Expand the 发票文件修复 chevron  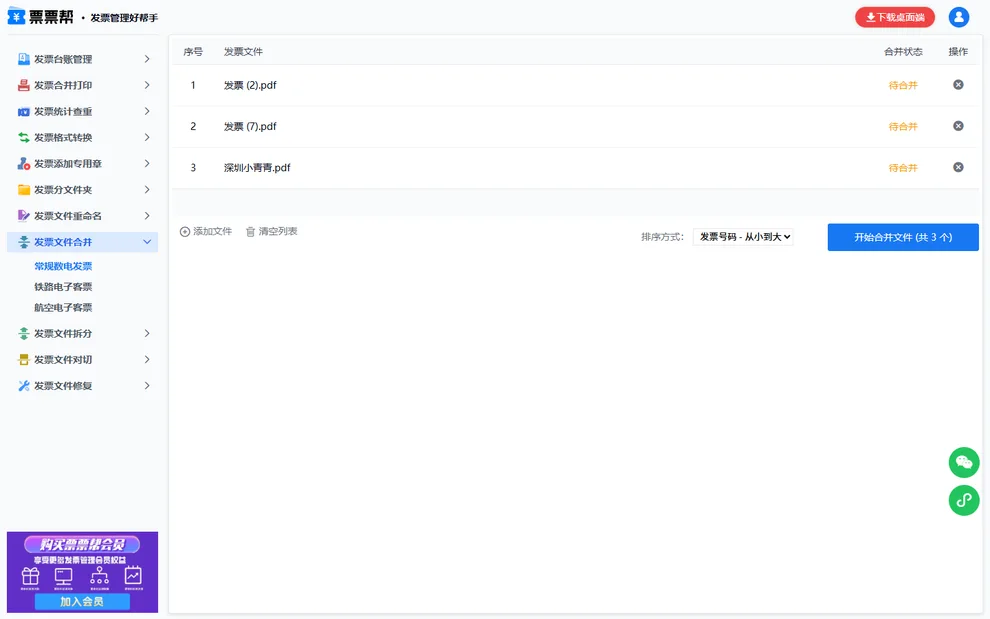tap(147, 386)
